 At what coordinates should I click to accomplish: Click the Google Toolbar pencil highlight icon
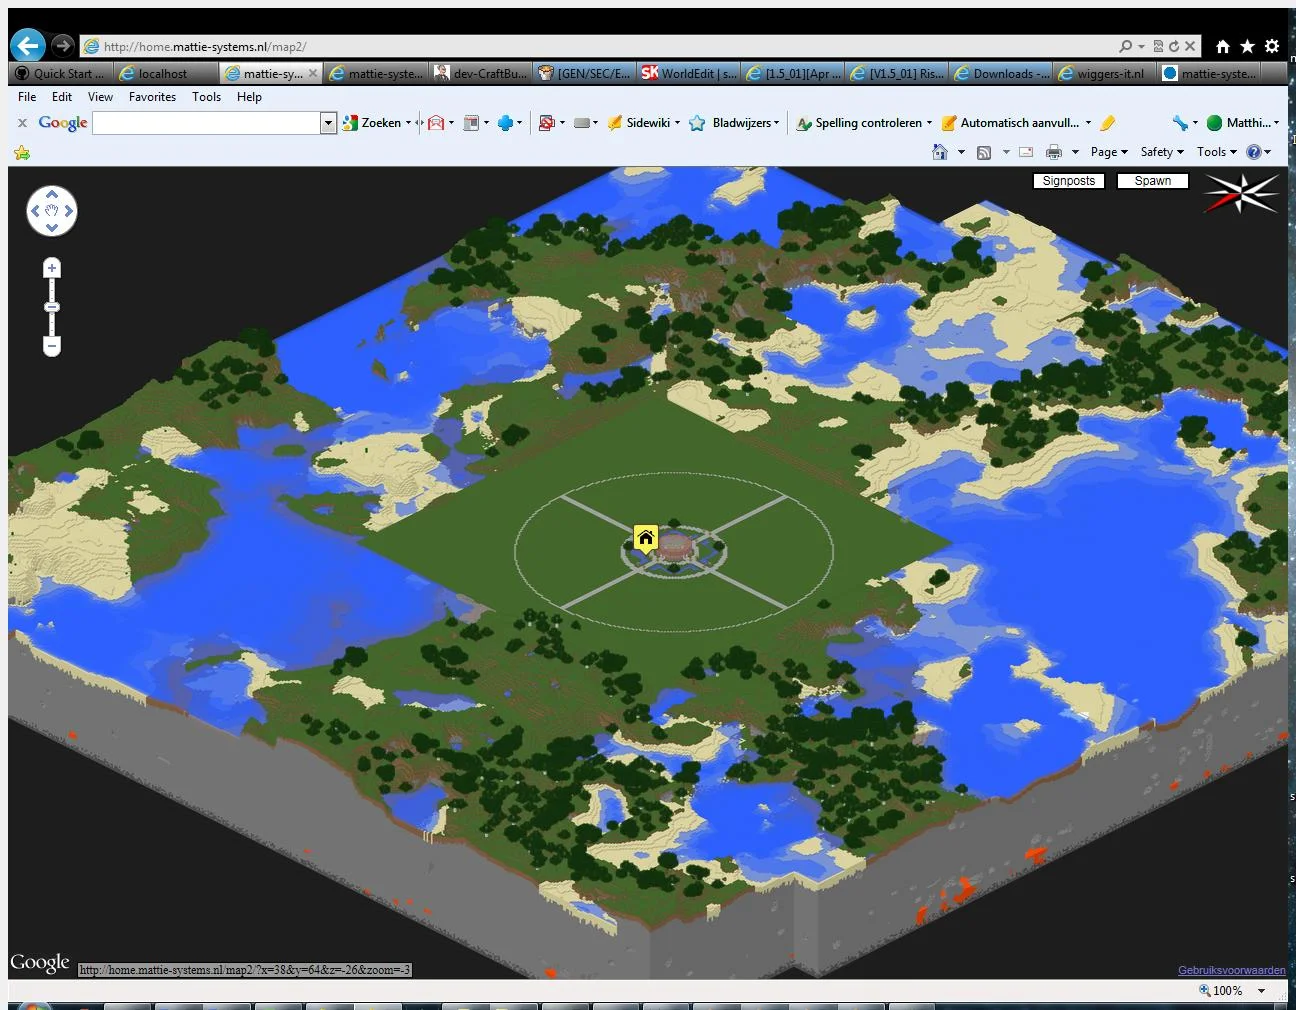point(1107,123)
